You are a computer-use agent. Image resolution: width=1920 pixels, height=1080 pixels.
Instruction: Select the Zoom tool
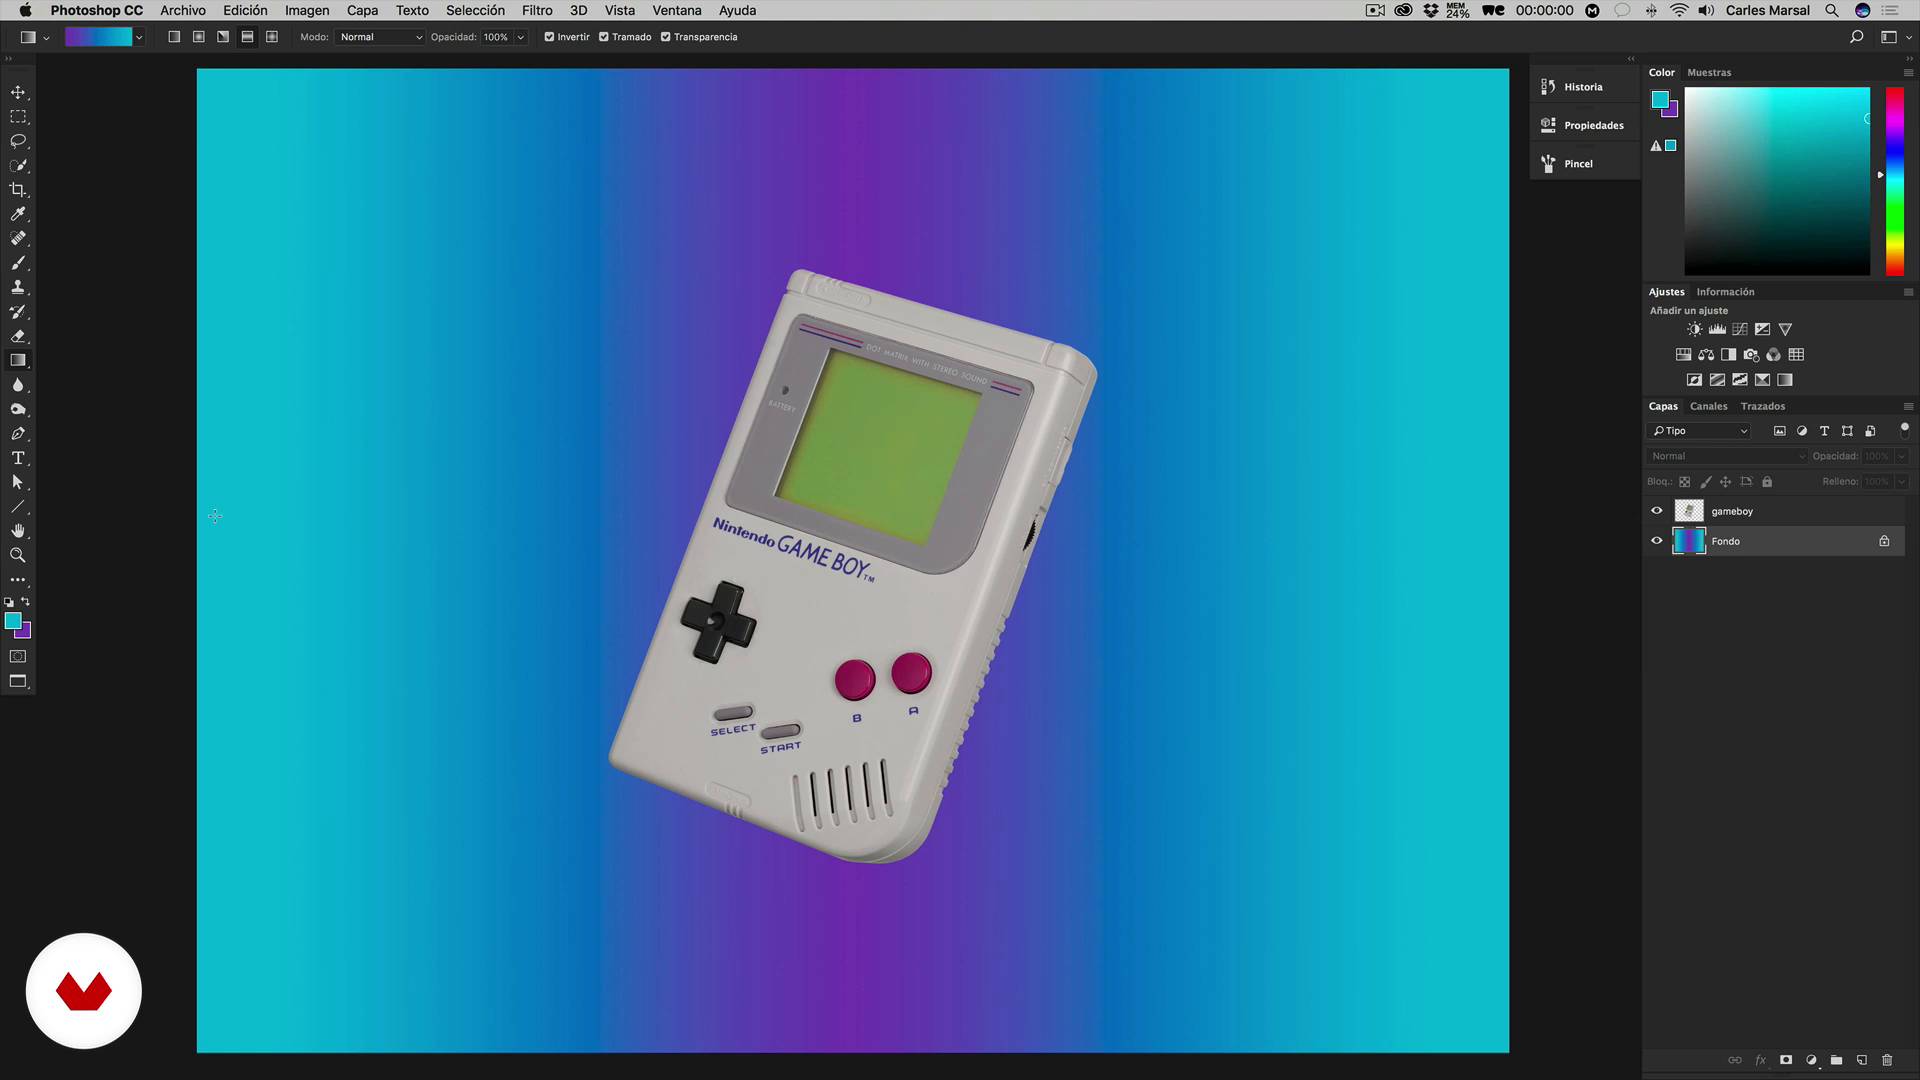18,555
